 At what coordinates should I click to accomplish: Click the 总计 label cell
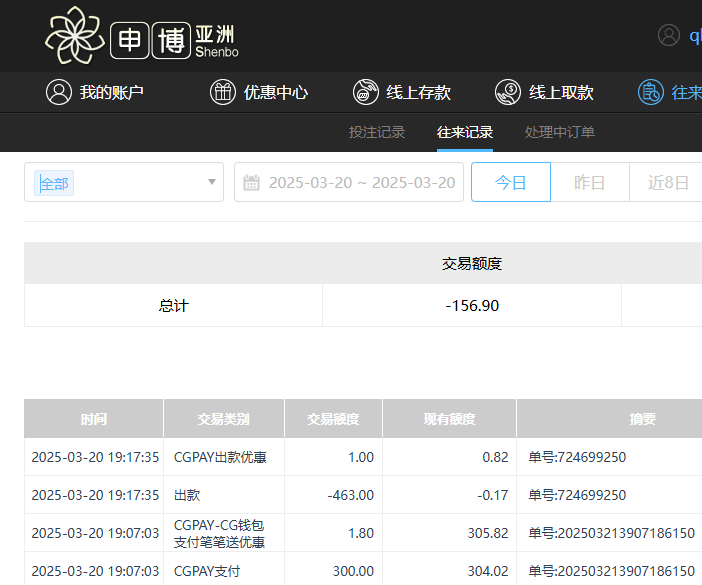(x=173, y=305)
